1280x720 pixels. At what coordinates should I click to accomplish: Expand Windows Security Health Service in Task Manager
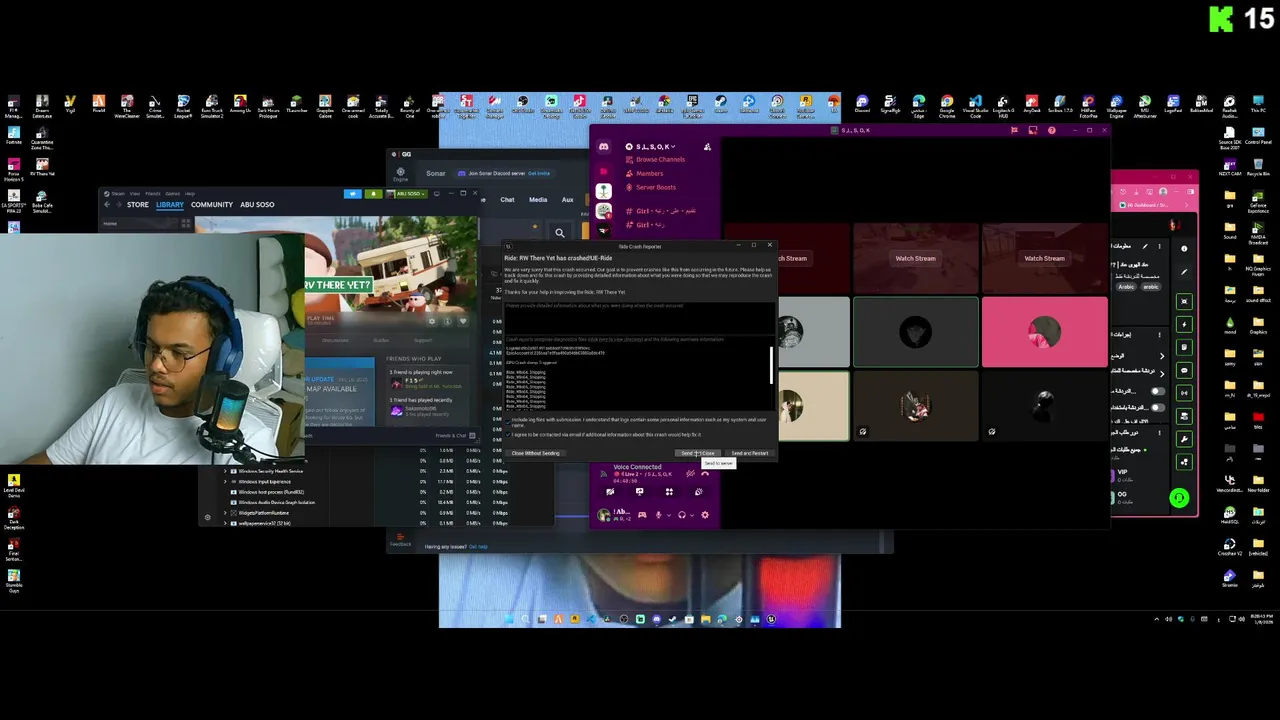(225, 471)
